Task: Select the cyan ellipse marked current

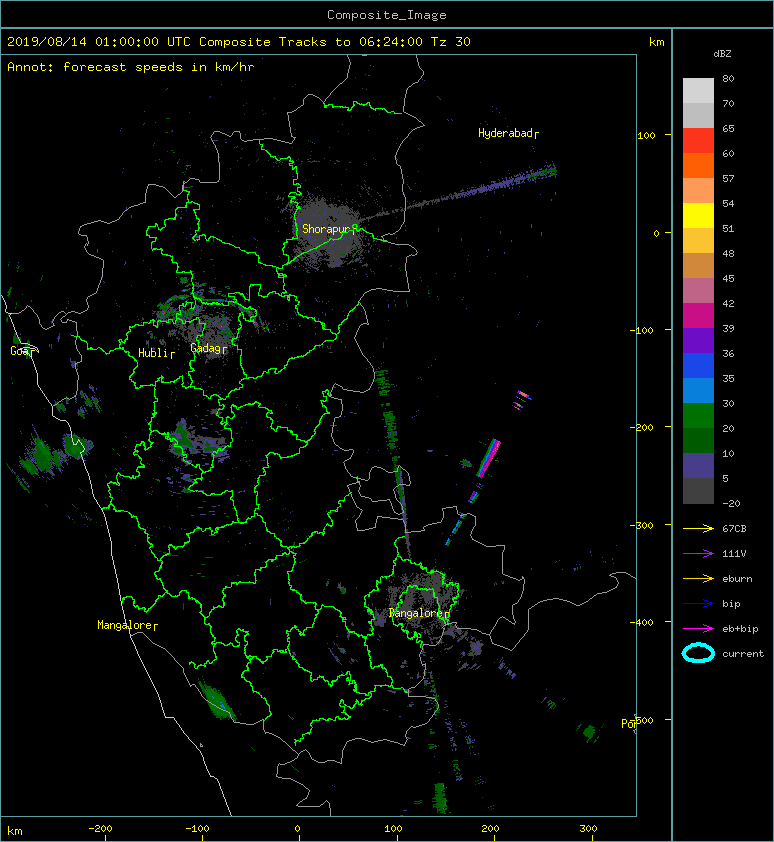Action: click(698, 653)
